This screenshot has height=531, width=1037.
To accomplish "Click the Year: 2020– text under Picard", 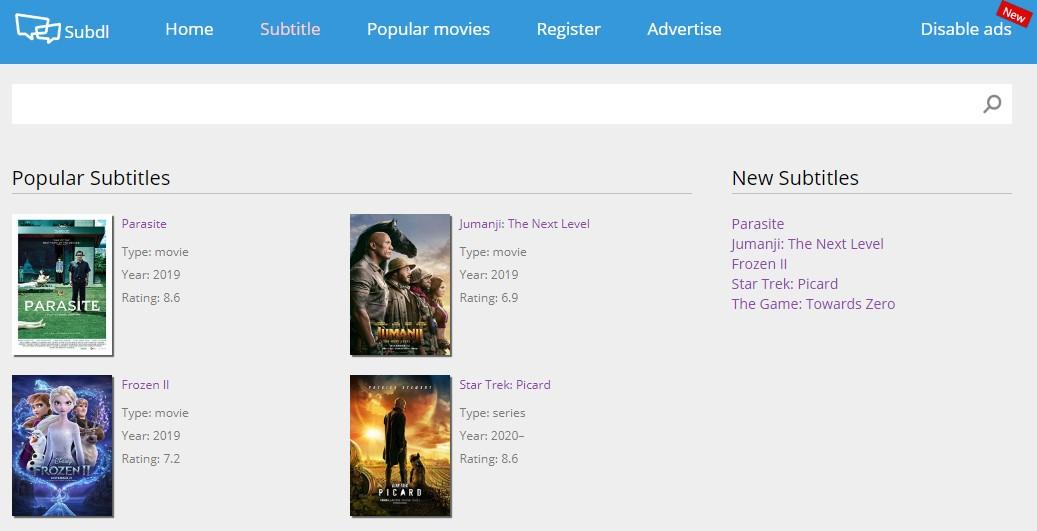I will click(x=491, y=436).
